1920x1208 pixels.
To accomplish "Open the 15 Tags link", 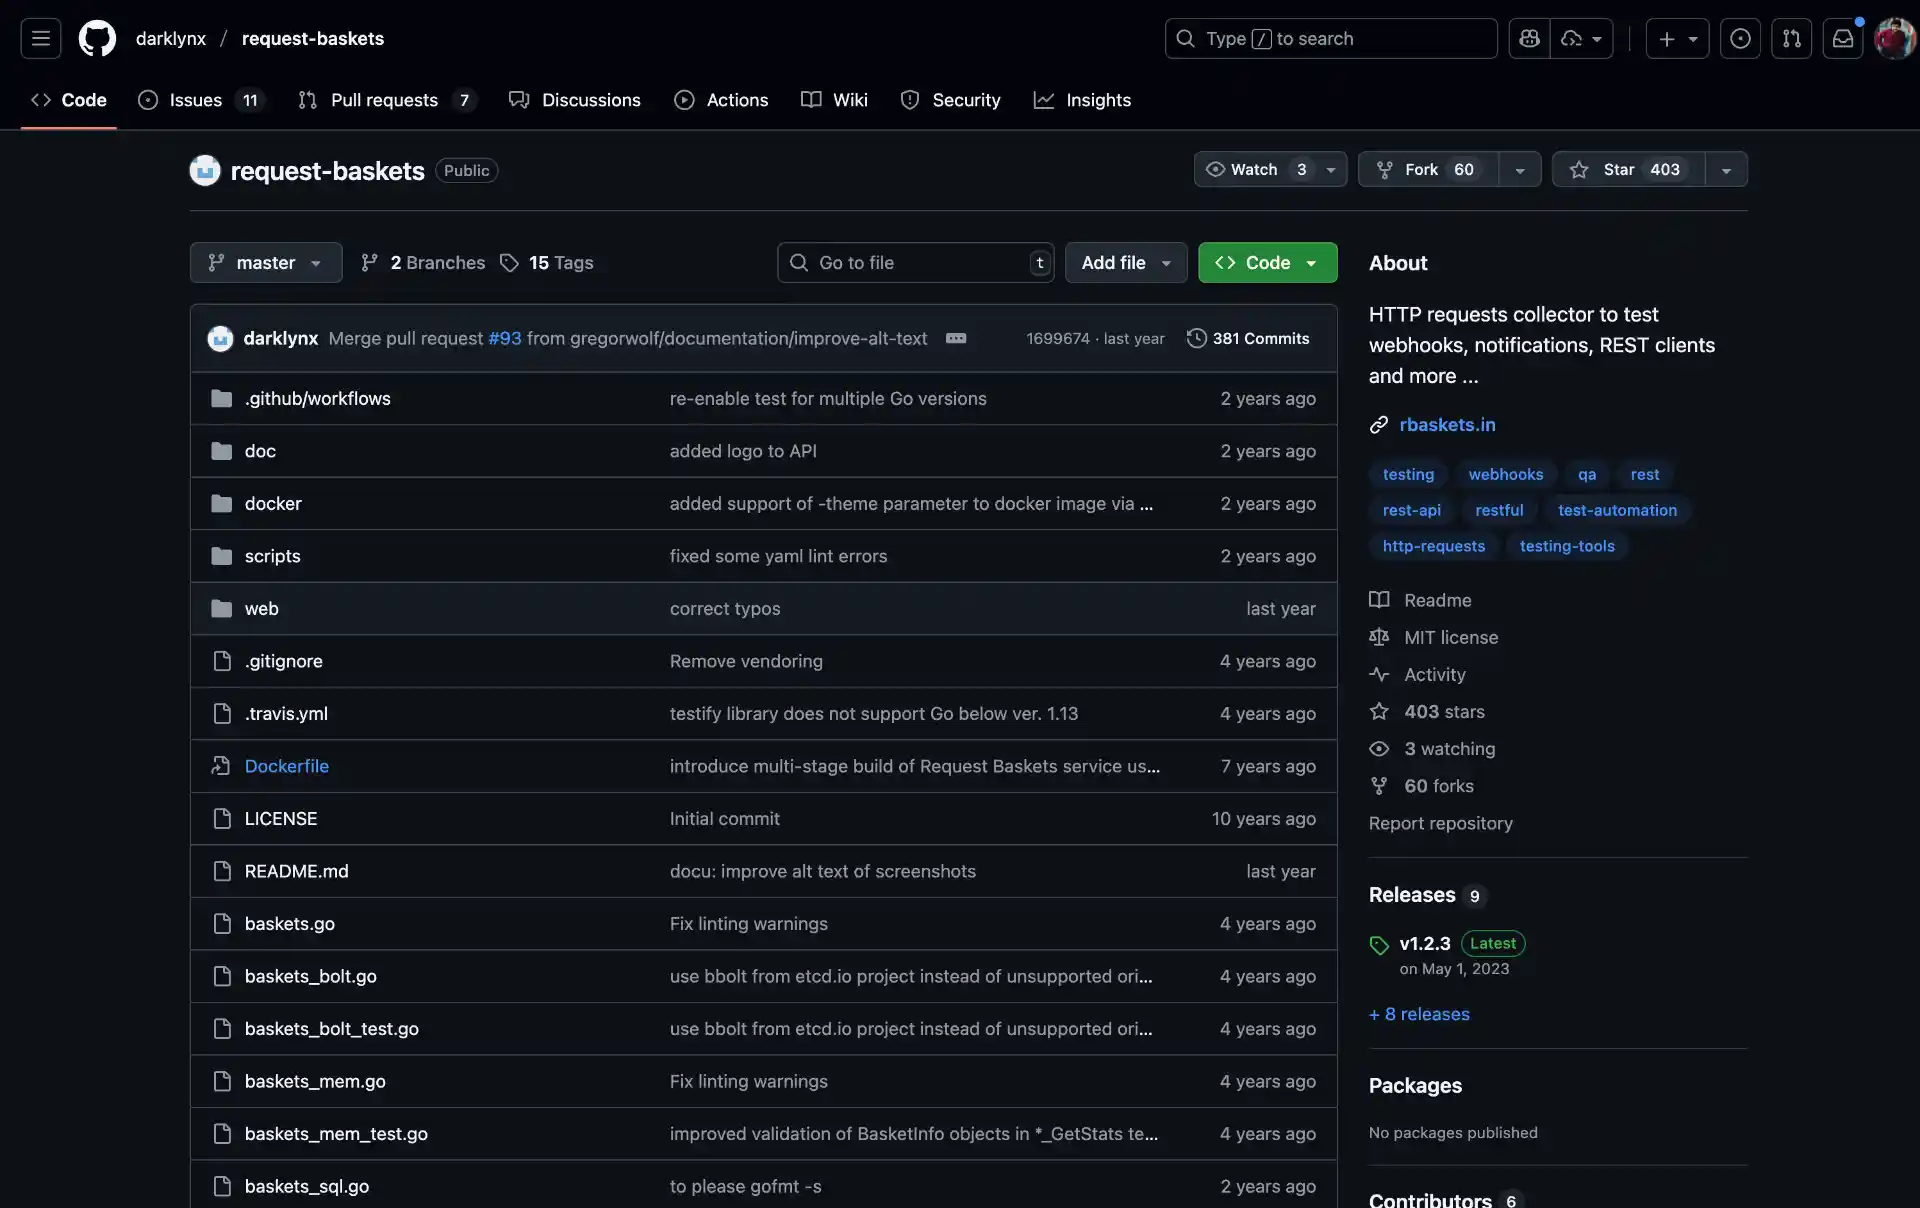I will click(x=547, y=262).
